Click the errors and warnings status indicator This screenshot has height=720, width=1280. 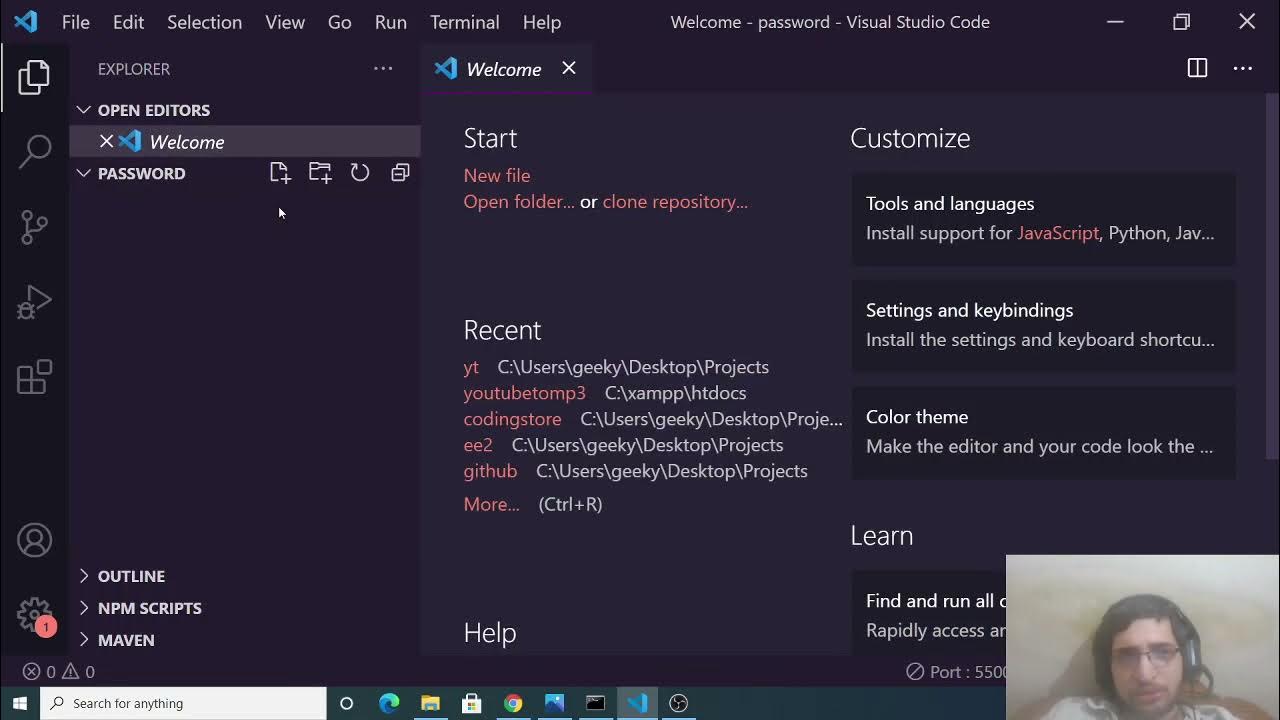point(59,672)
